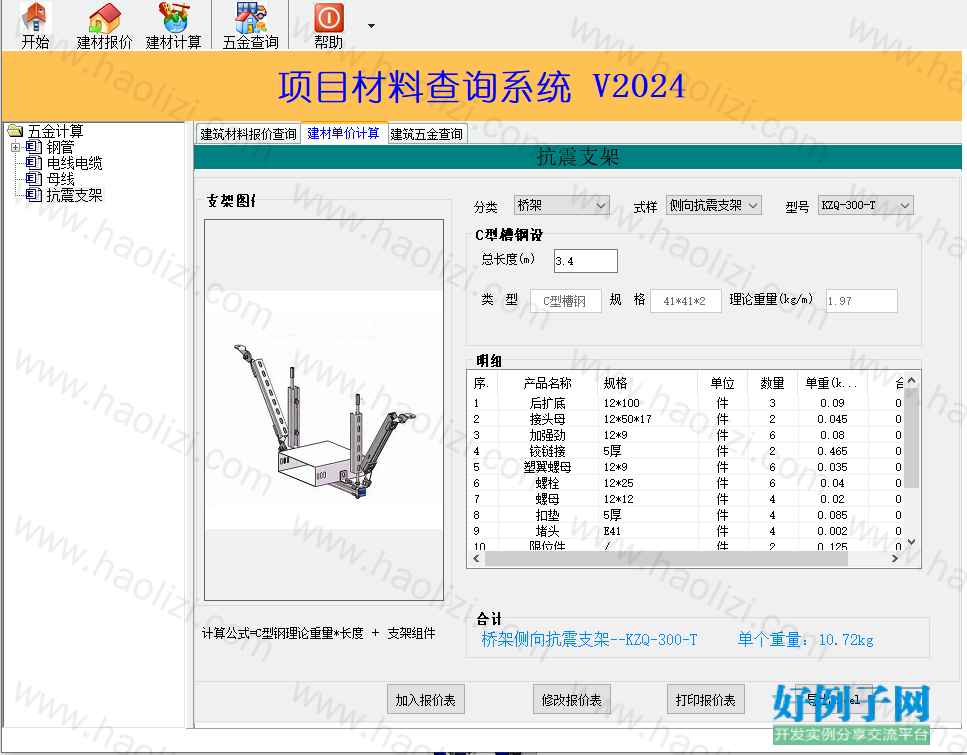The height and width of the screenshot is (755, 967).
Task: Select the 铰链接 row
Action: (x=686, y=451)
